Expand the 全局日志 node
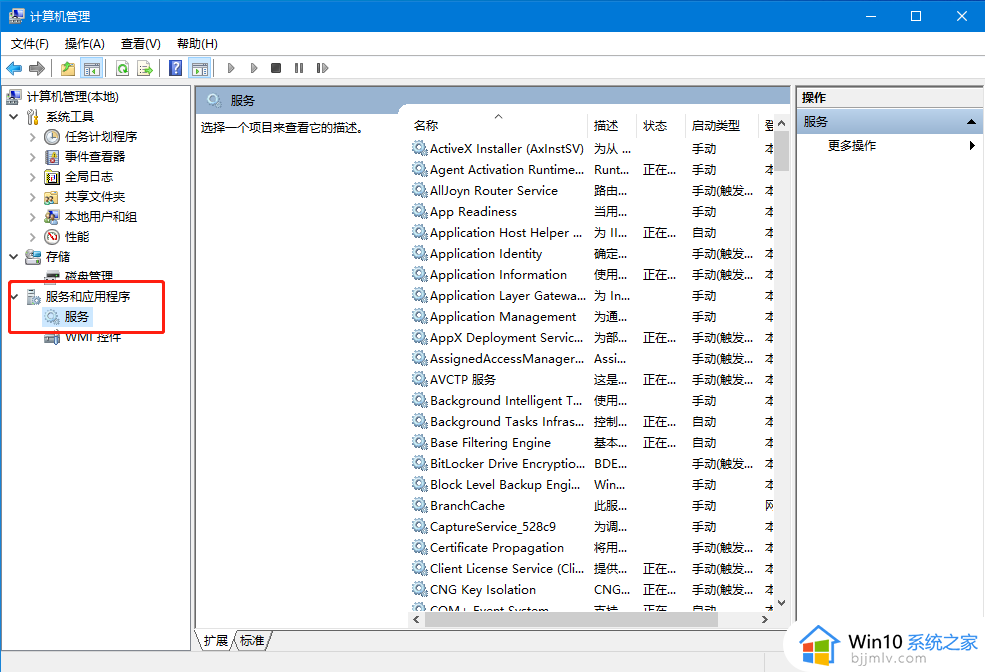This screenshot has height=672, width=985. pos(33,176)
